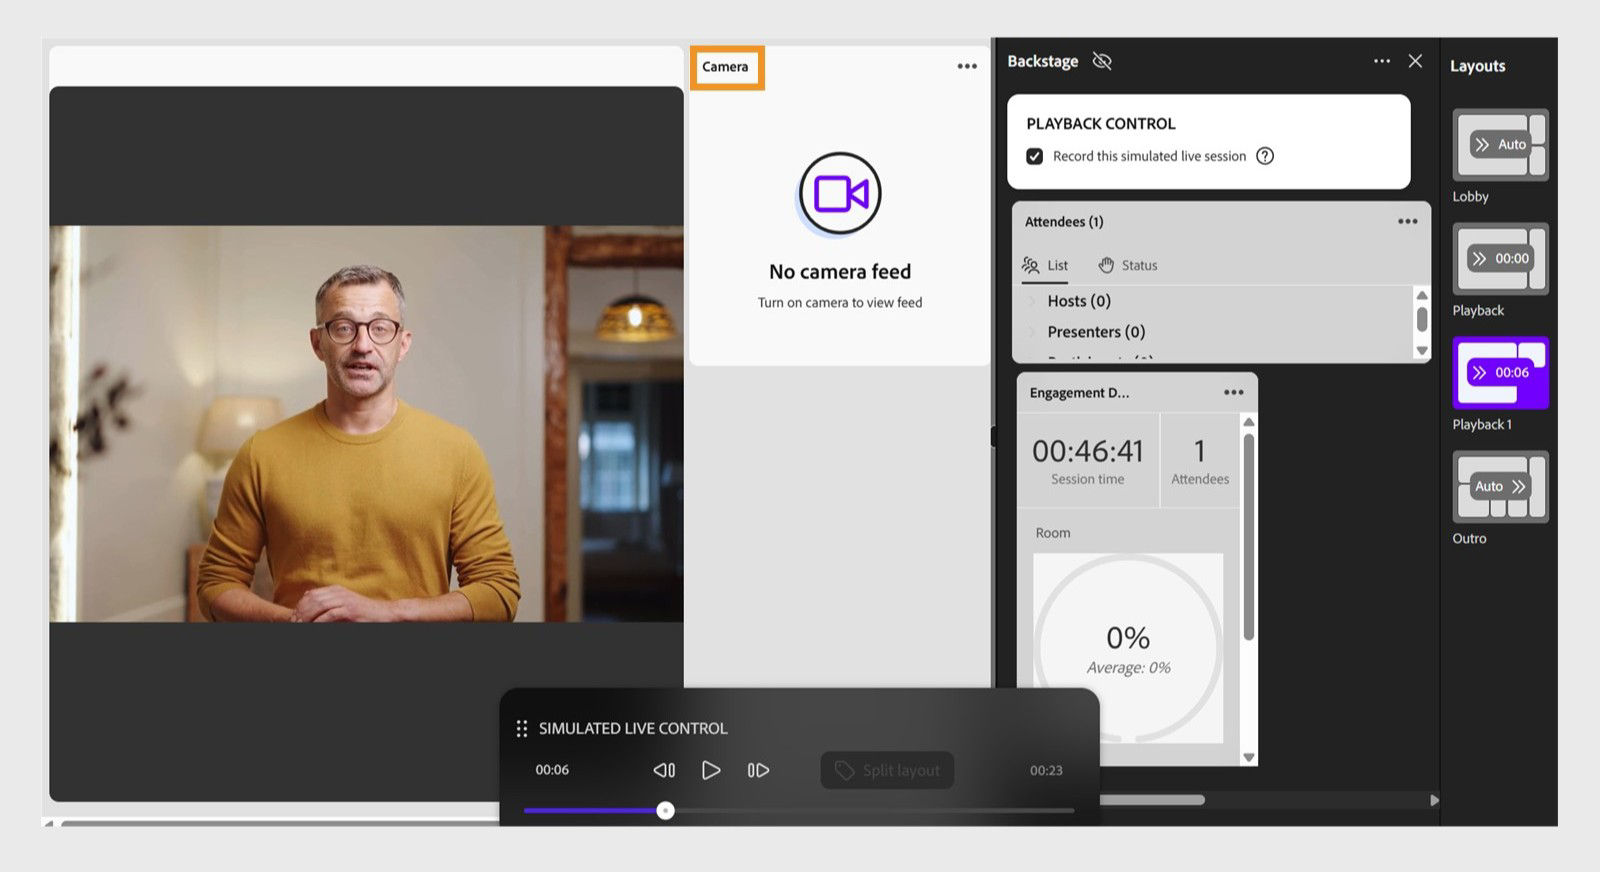
Task: Toggle the Backstage hidden-eye icon
Action: 1102,61
